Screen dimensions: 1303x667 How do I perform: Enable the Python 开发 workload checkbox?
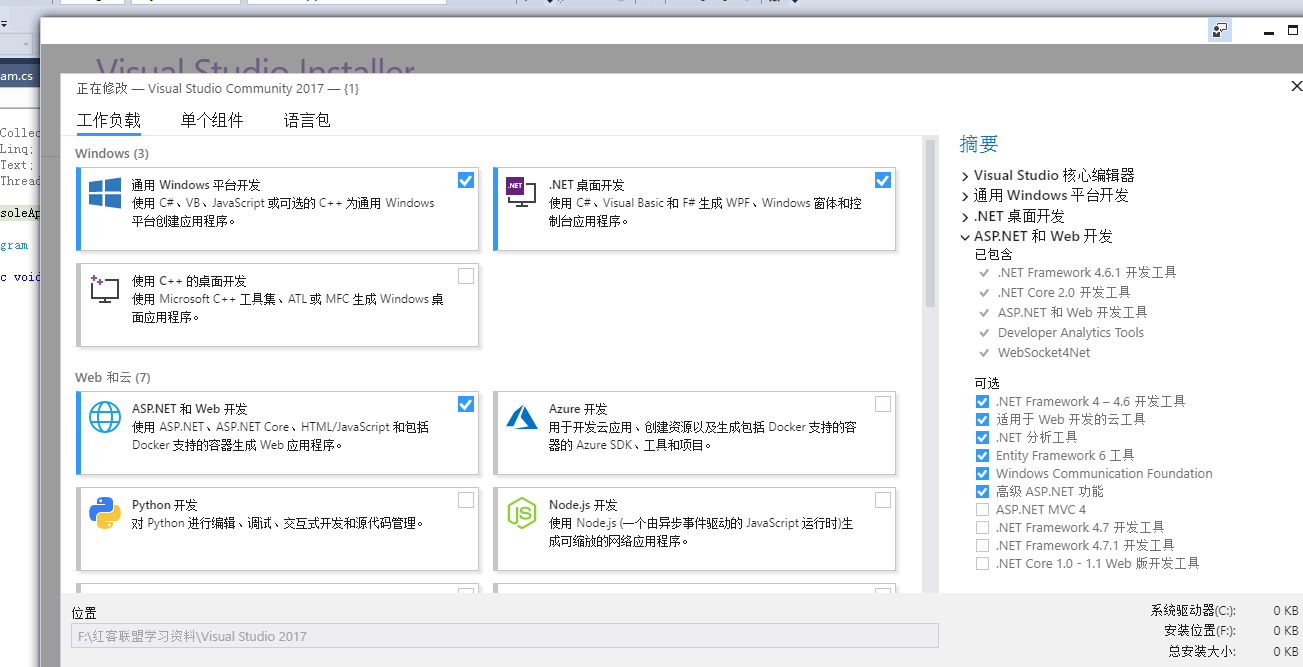466,500
